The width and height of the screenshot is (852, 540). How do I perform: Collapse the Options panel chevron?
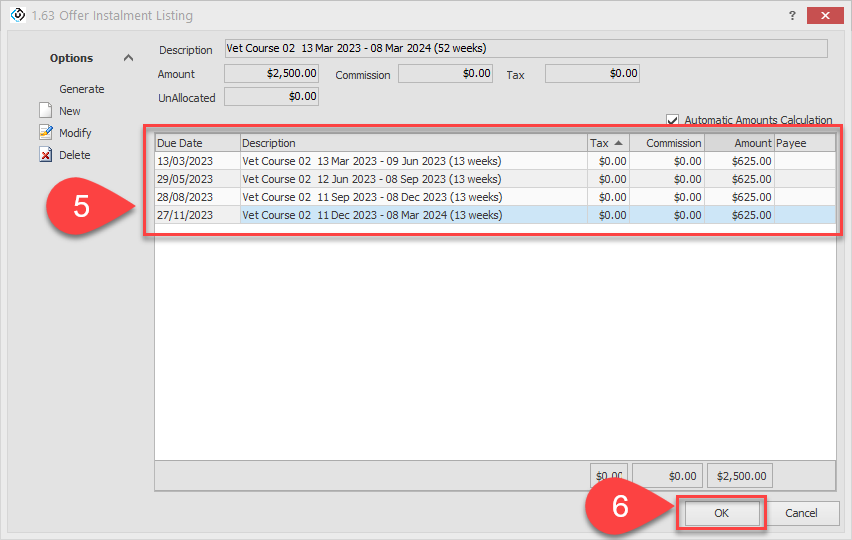128,58
